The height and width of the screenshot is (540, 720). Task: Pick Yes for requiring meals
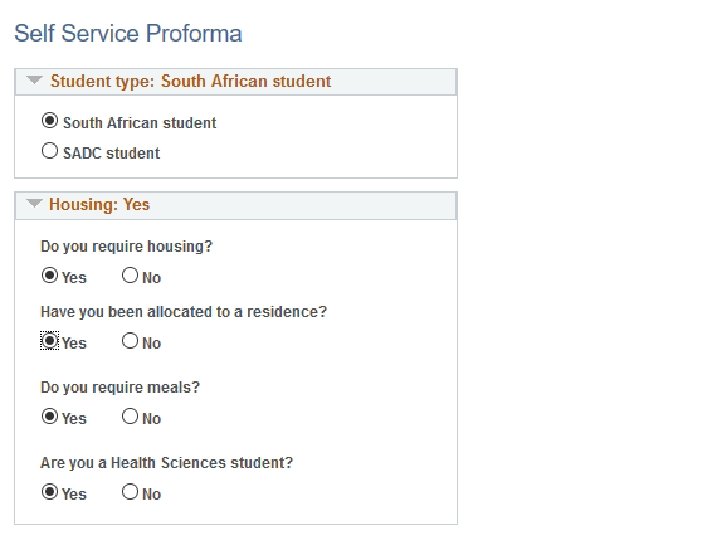[x=50, y=416]
